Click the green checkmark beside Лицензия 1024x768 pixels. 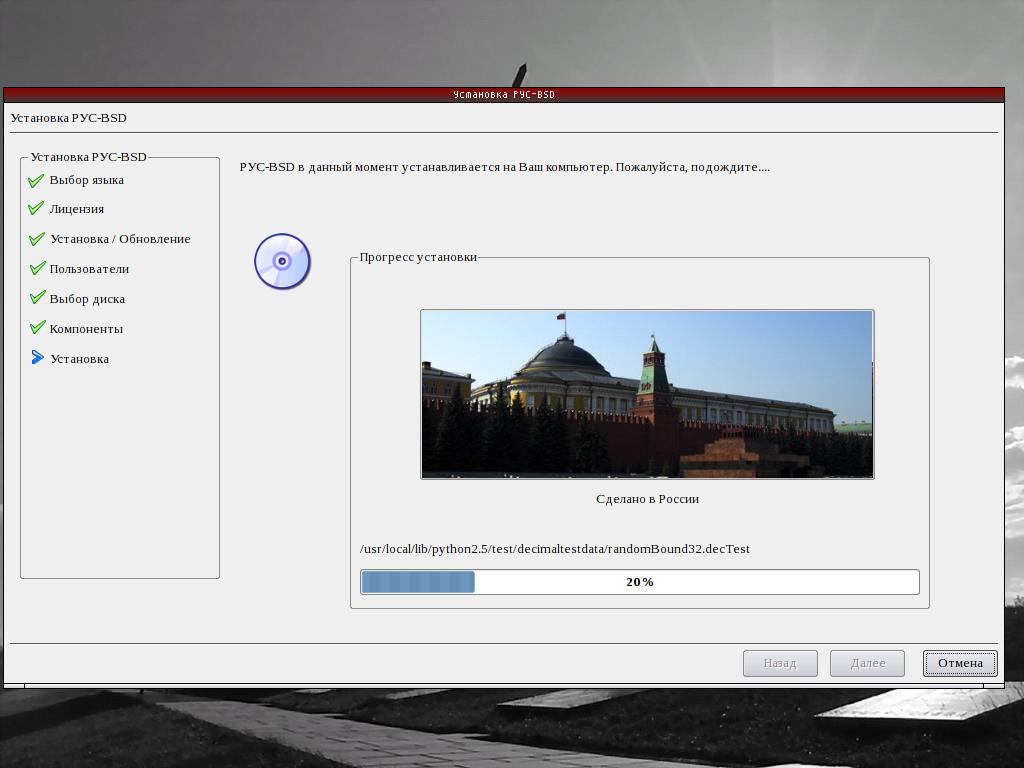pyautogui.click(x=37, y=208)
